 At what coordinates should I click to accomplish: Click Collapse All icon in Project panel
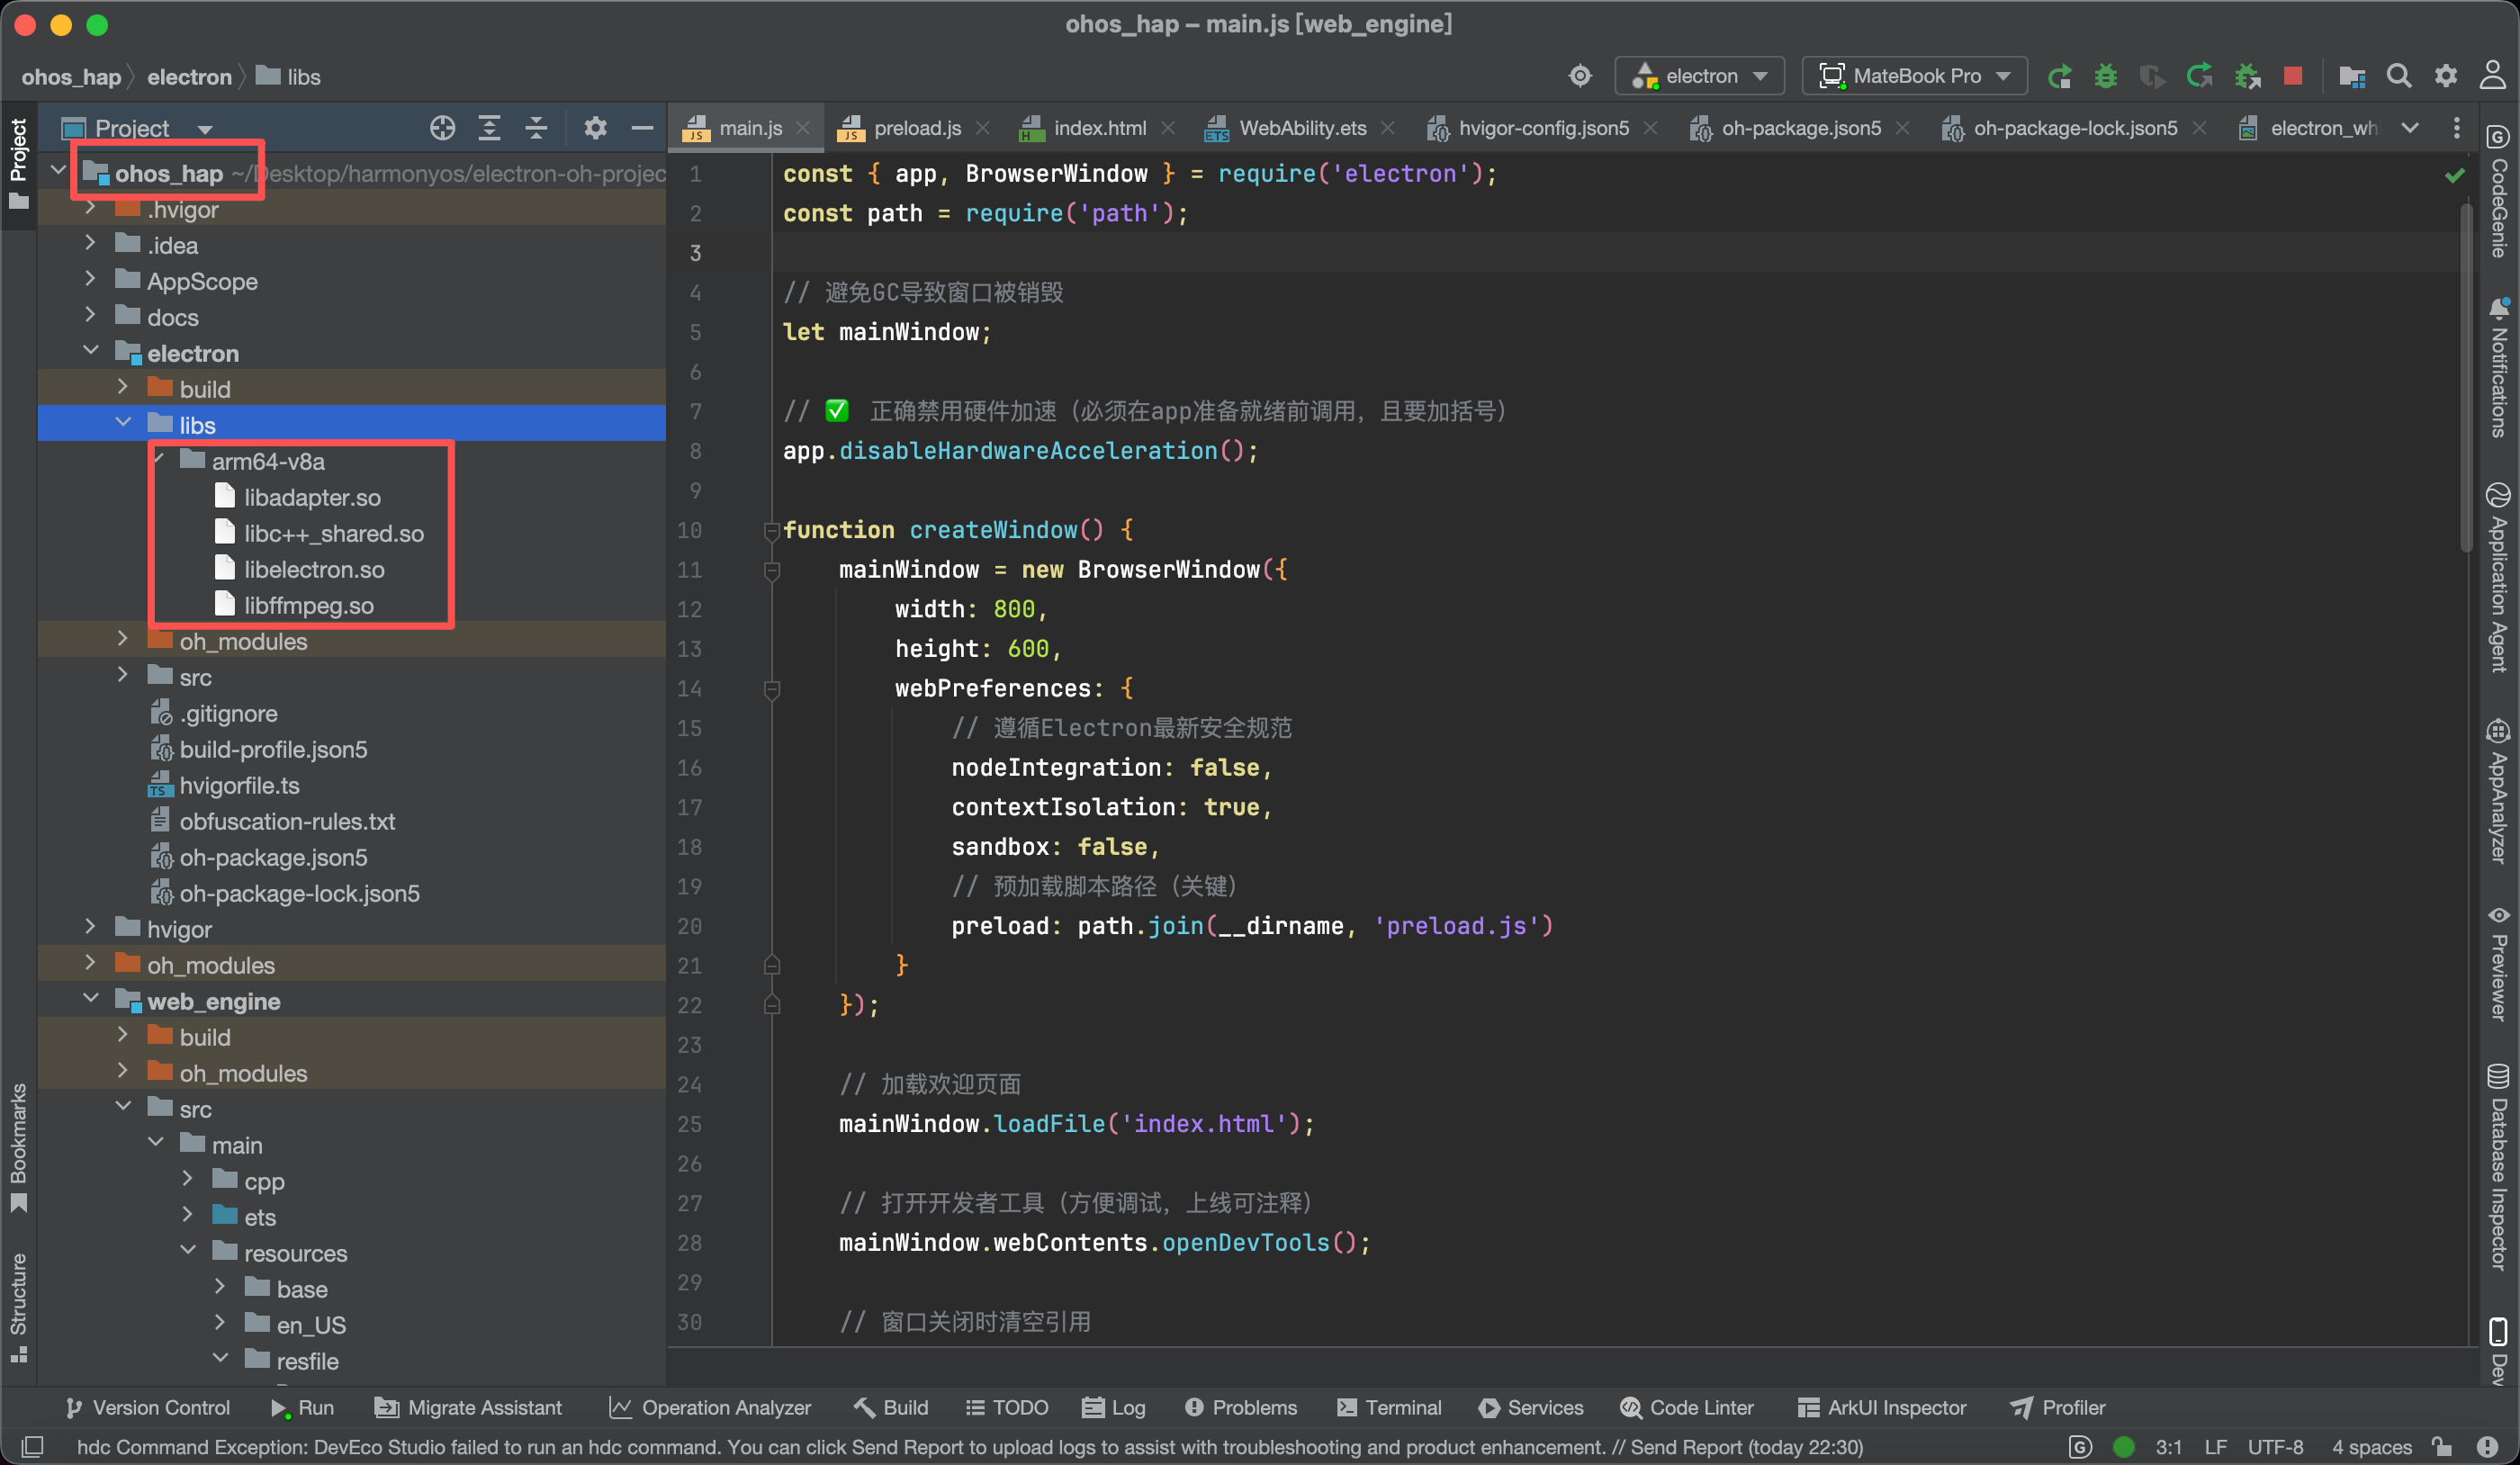tap(536, 128)
